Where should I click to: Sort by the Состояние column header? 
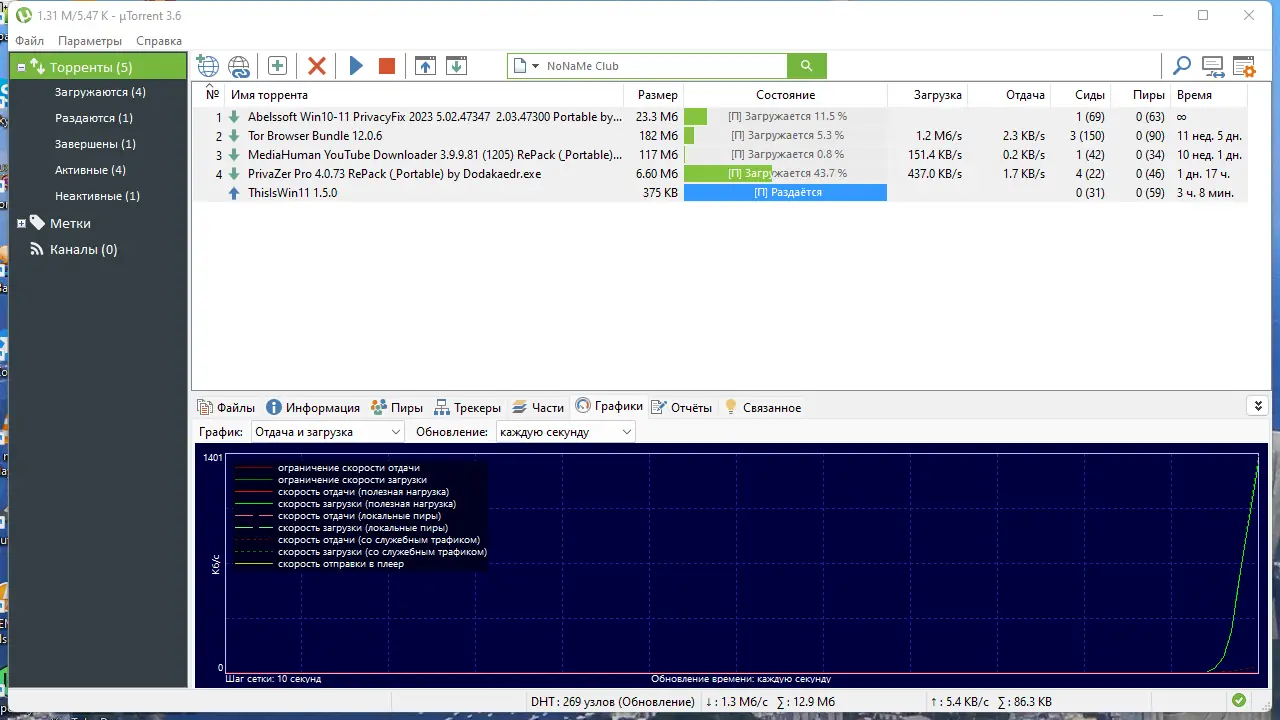[785, 95]
